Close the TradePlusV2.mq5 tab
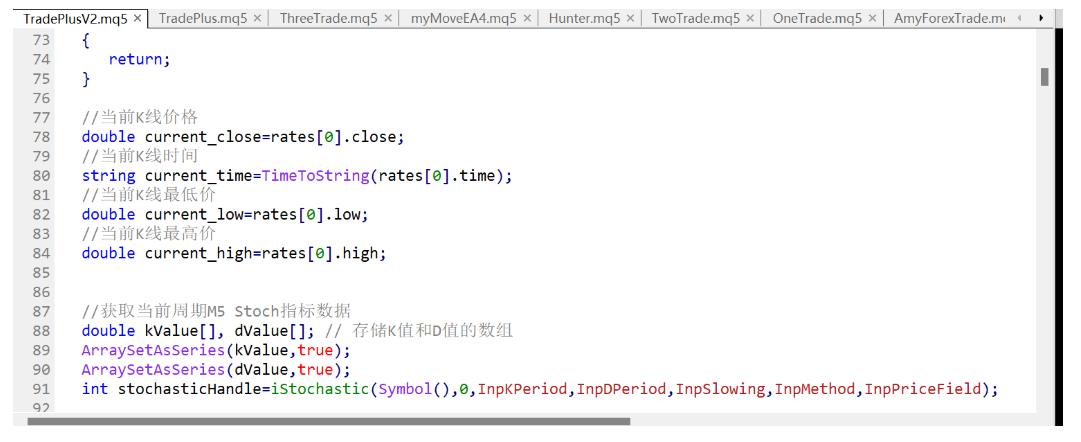Viewport: 1081px width, 442px height. (x=138, y=19)
